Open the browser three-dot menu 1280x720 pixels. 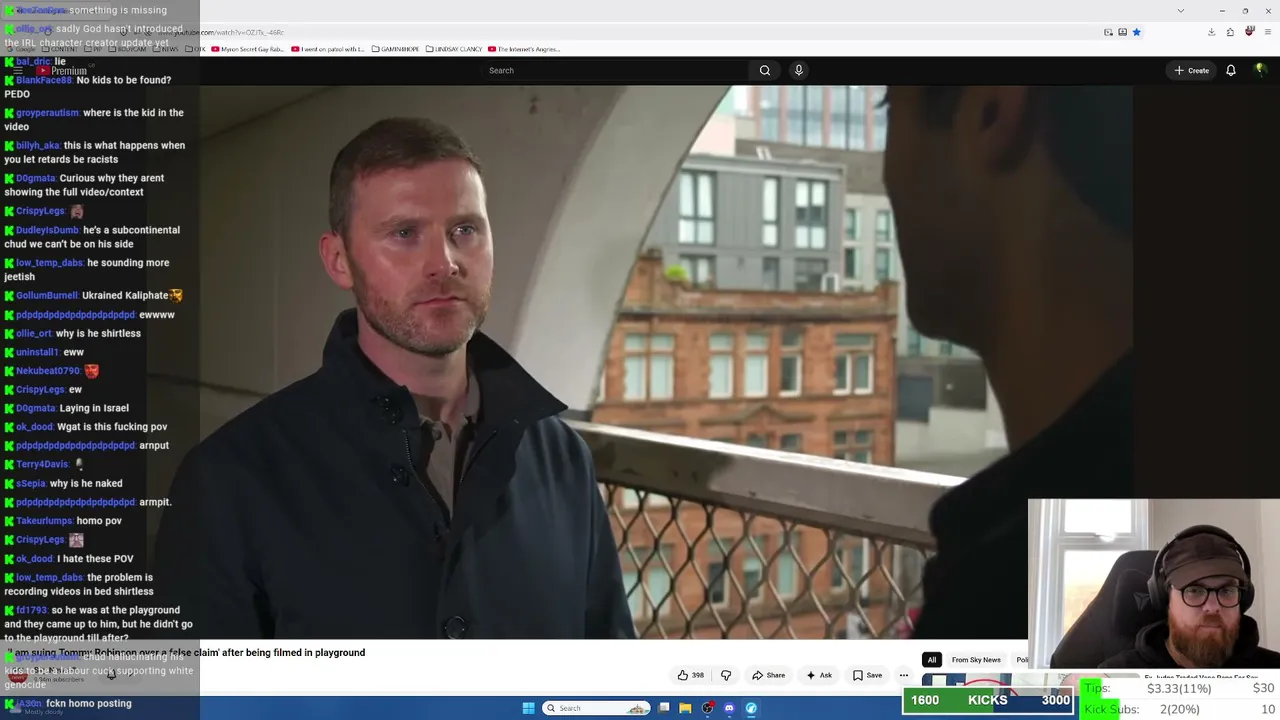[1268, 32]
